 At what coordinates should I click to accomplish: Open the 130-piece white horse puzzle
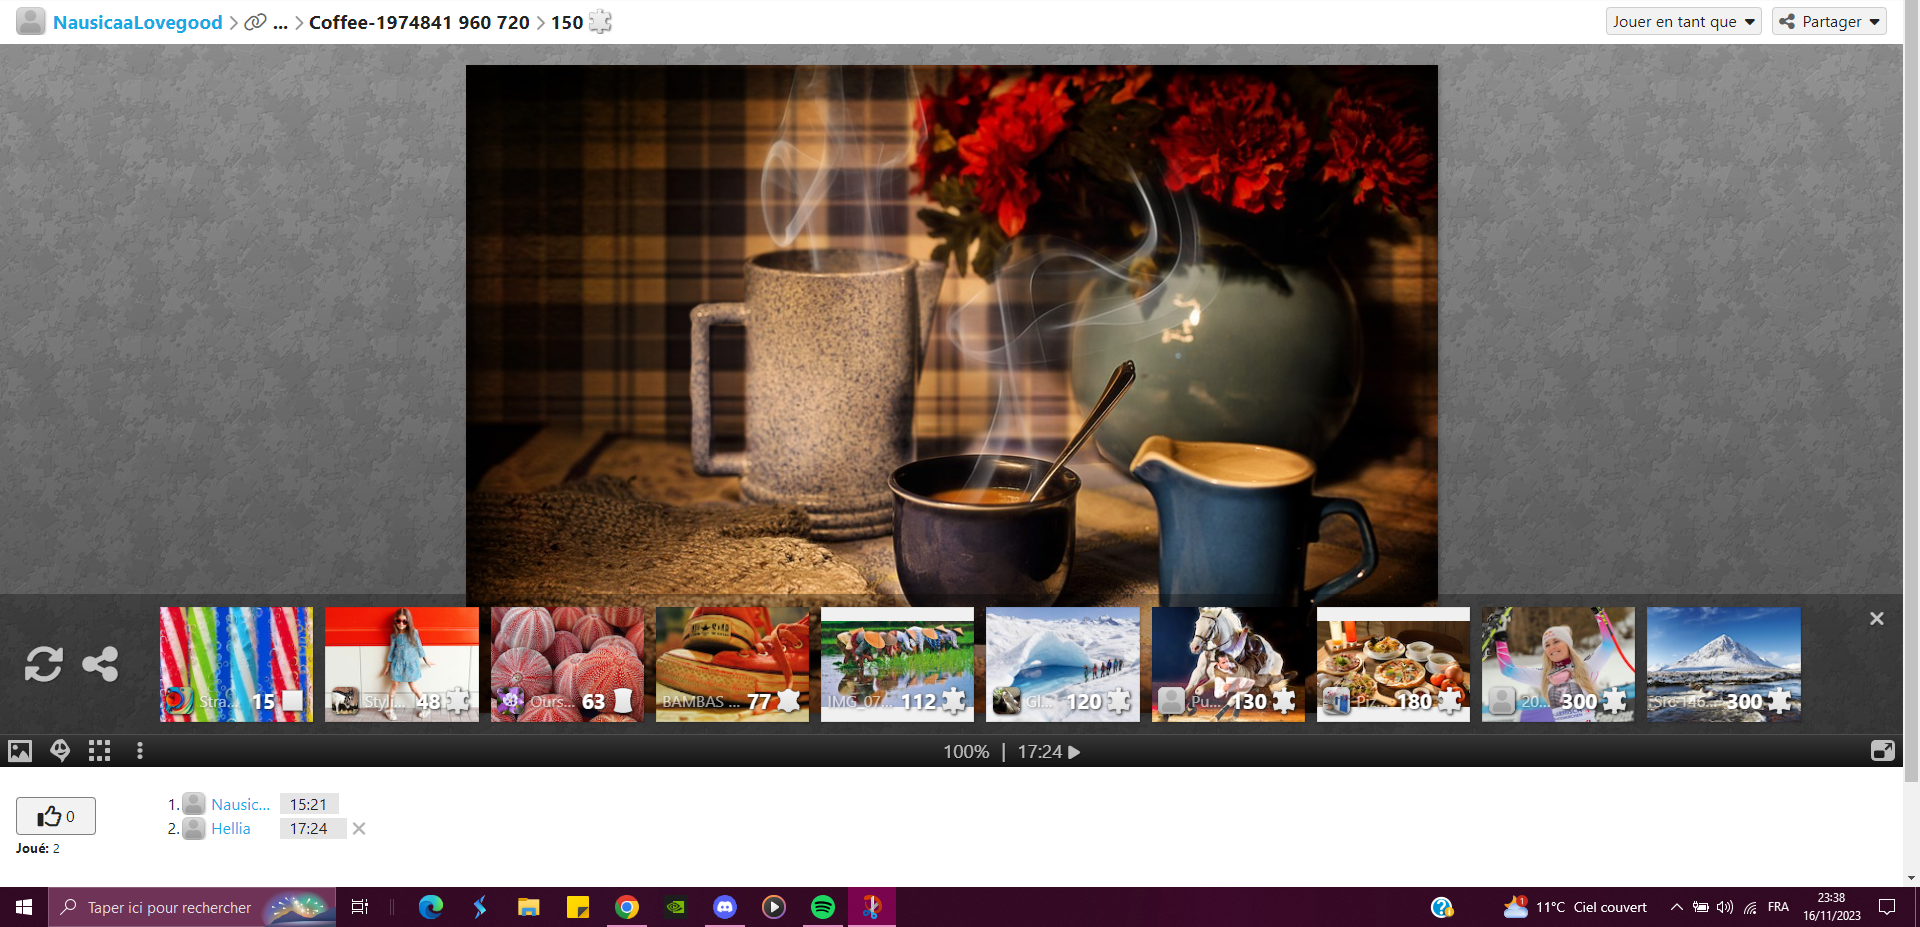(1228, 664)
